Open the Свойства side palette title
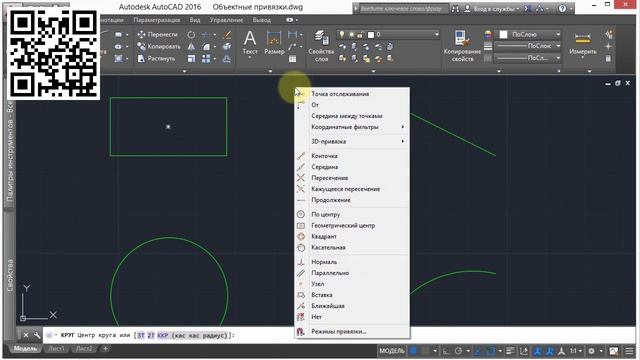The width and height of the screenshot is (640, 360). (x=10, y=275)
